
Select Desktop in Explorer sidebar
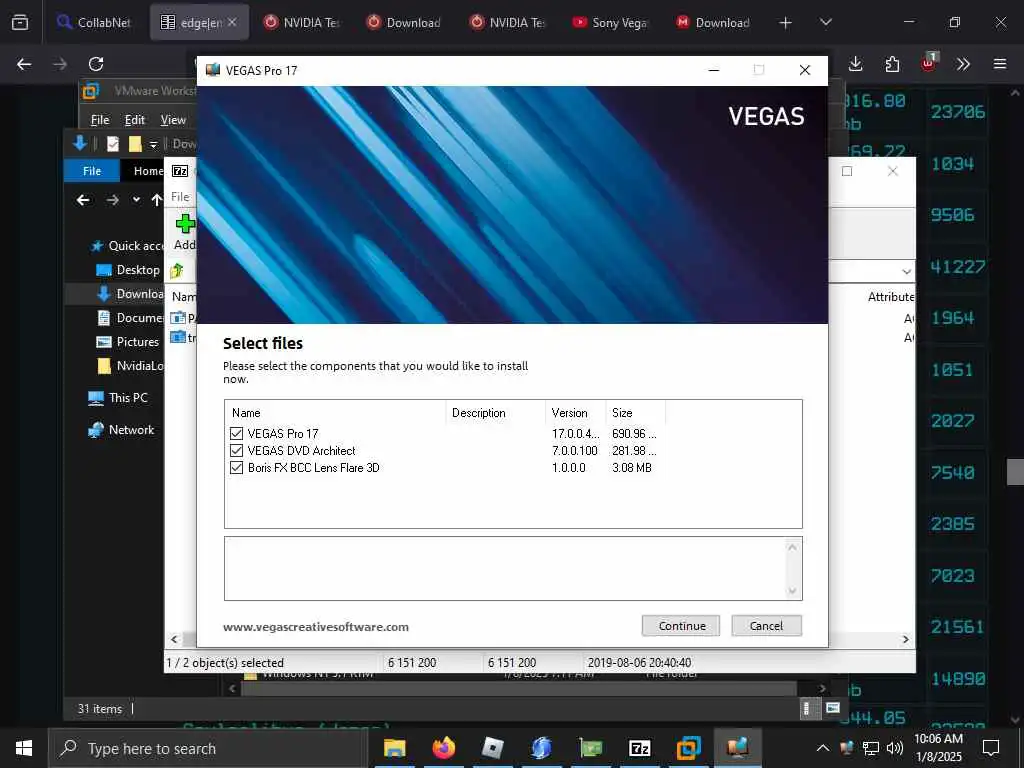(x=128, y=270)
